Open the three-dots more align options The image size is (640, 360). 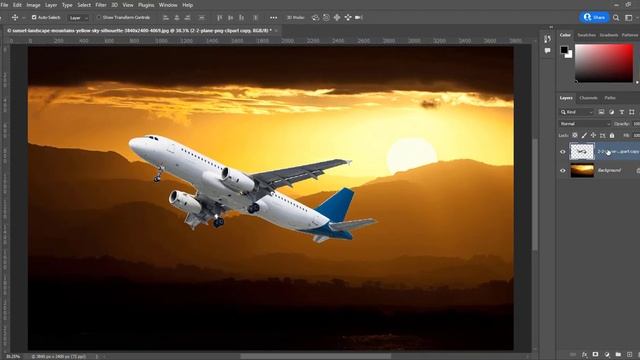pos(273,18)
